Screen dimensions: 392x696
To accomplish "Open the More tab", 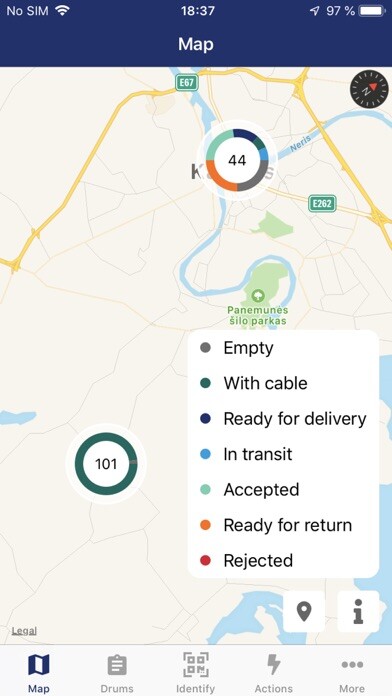I will pos(352,674).
